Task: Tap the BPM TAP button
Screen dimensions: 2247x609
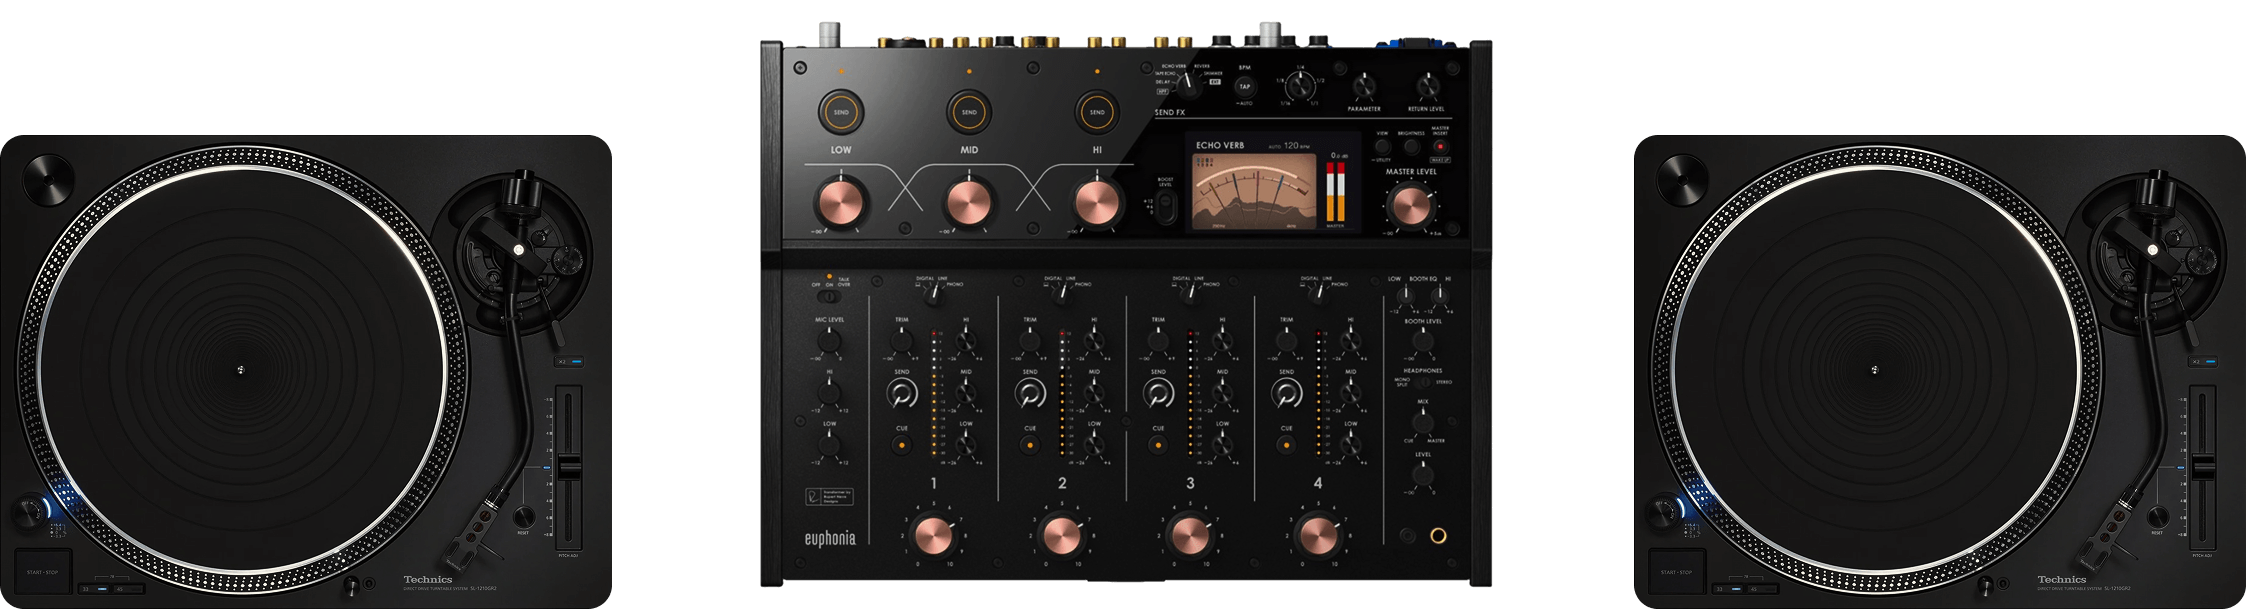Action: (1245, 87)
